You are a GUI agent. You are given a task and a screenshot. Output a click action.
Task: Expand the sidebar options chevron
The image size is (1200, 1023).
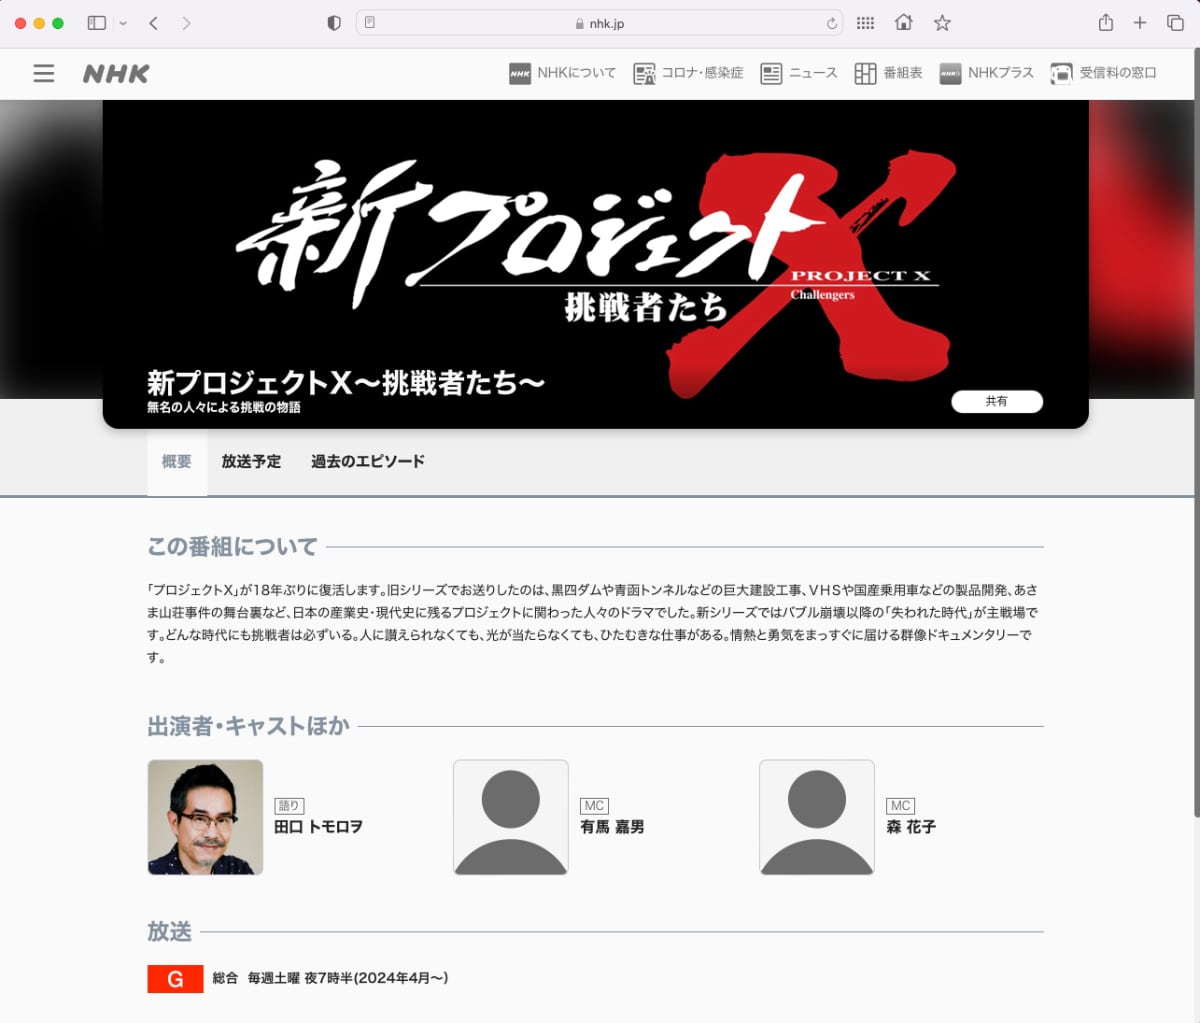click(x=122, y=22)
